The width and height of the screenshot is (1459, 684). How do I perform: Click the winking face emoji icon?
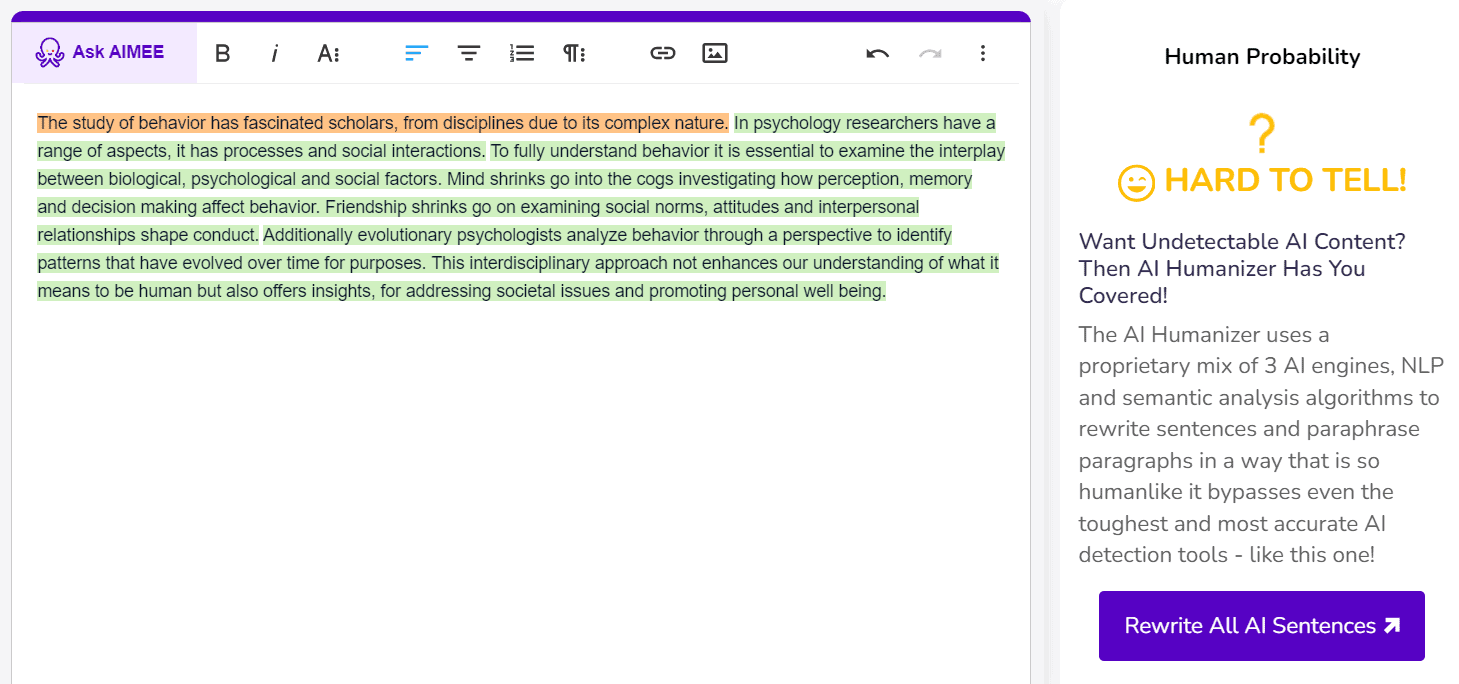pyautogui.click(x=1136, y=182)
